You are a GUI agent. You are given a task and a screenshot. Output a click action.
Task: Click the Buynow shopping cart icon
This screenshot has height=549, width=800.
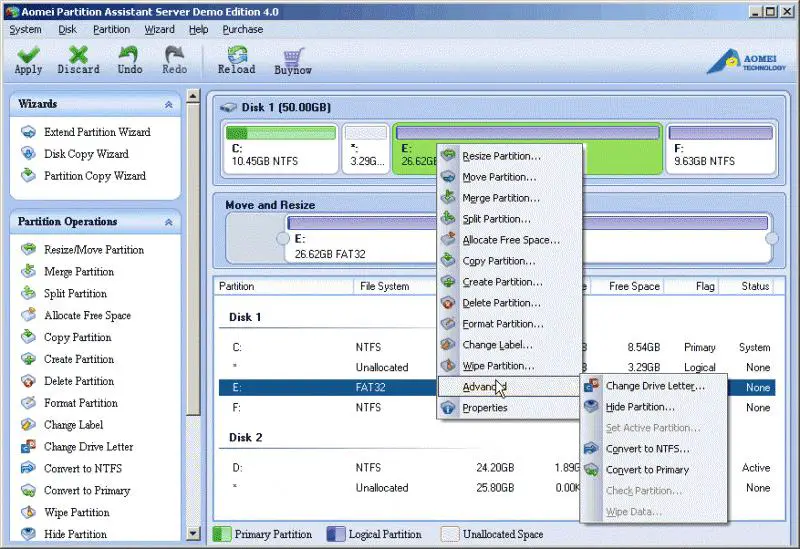click(x=293, y=56)
